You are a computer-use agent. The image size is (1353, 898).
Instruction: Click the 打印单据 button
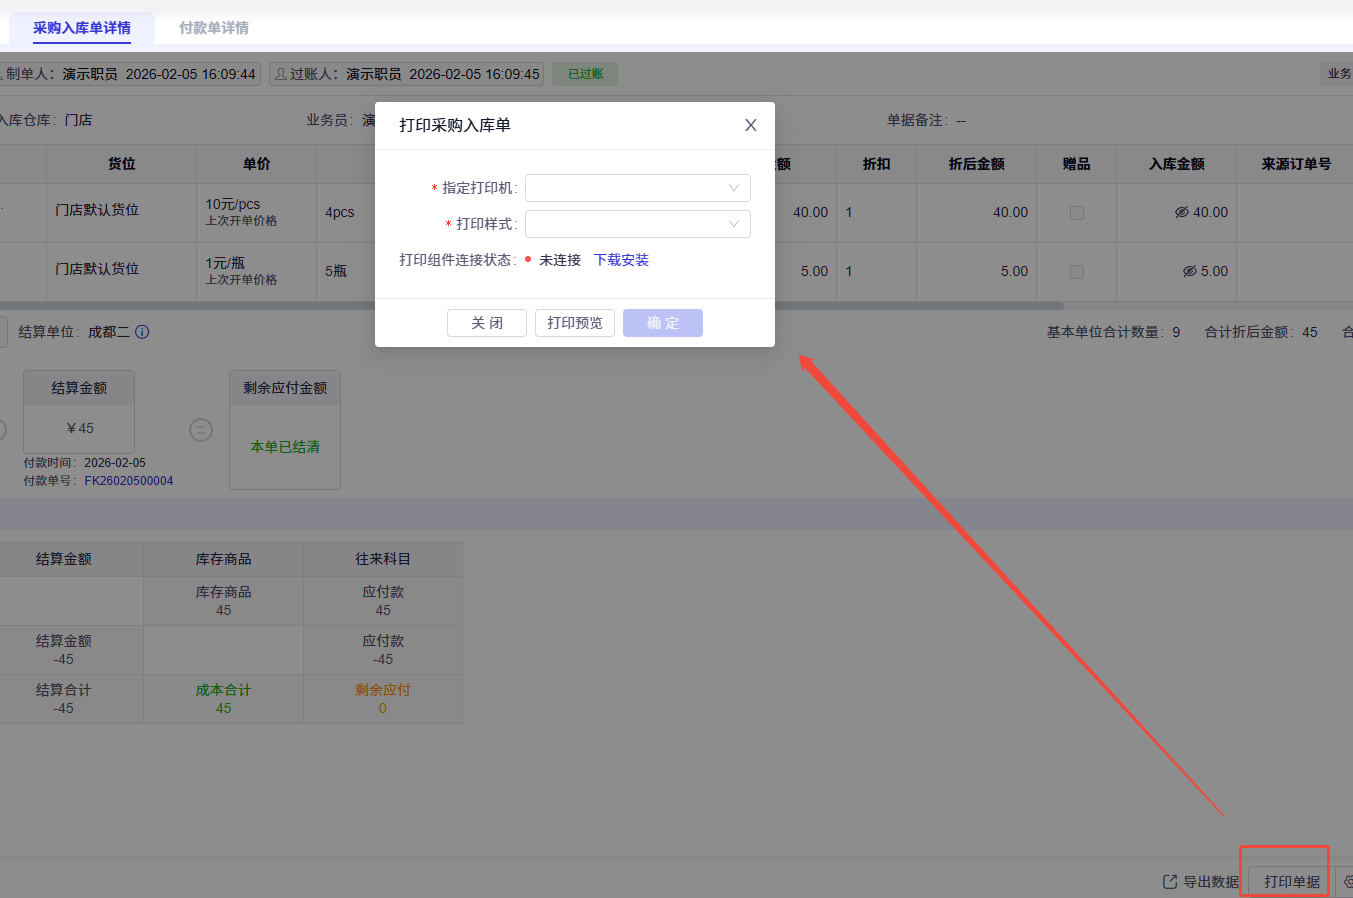click(x=1292, y=881)
